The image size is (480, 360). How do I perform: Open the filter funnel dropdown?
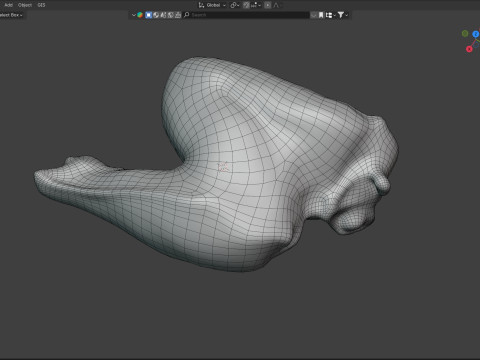coord(342,15)
